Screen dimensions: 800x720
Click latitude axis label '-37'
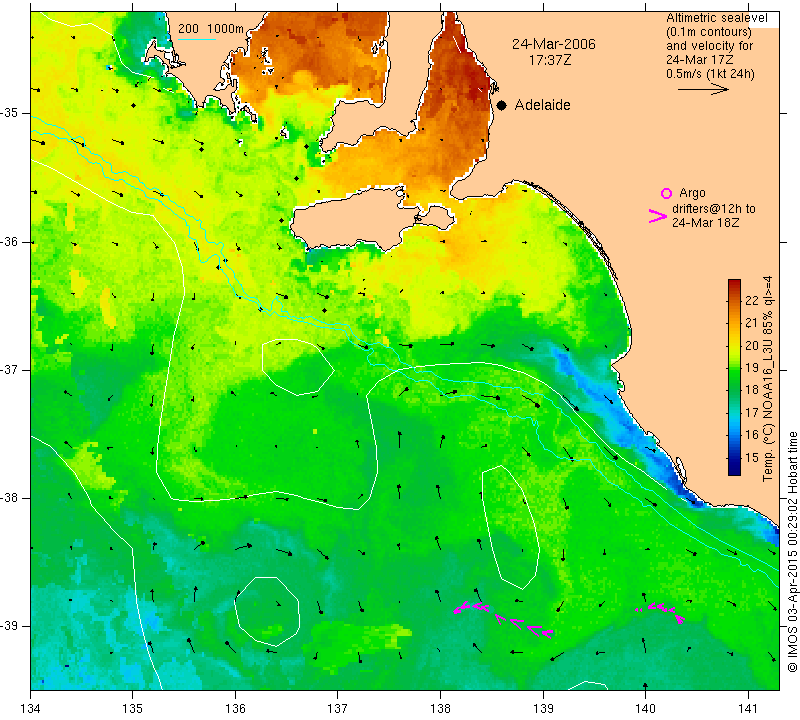click(x=11, y=369)
